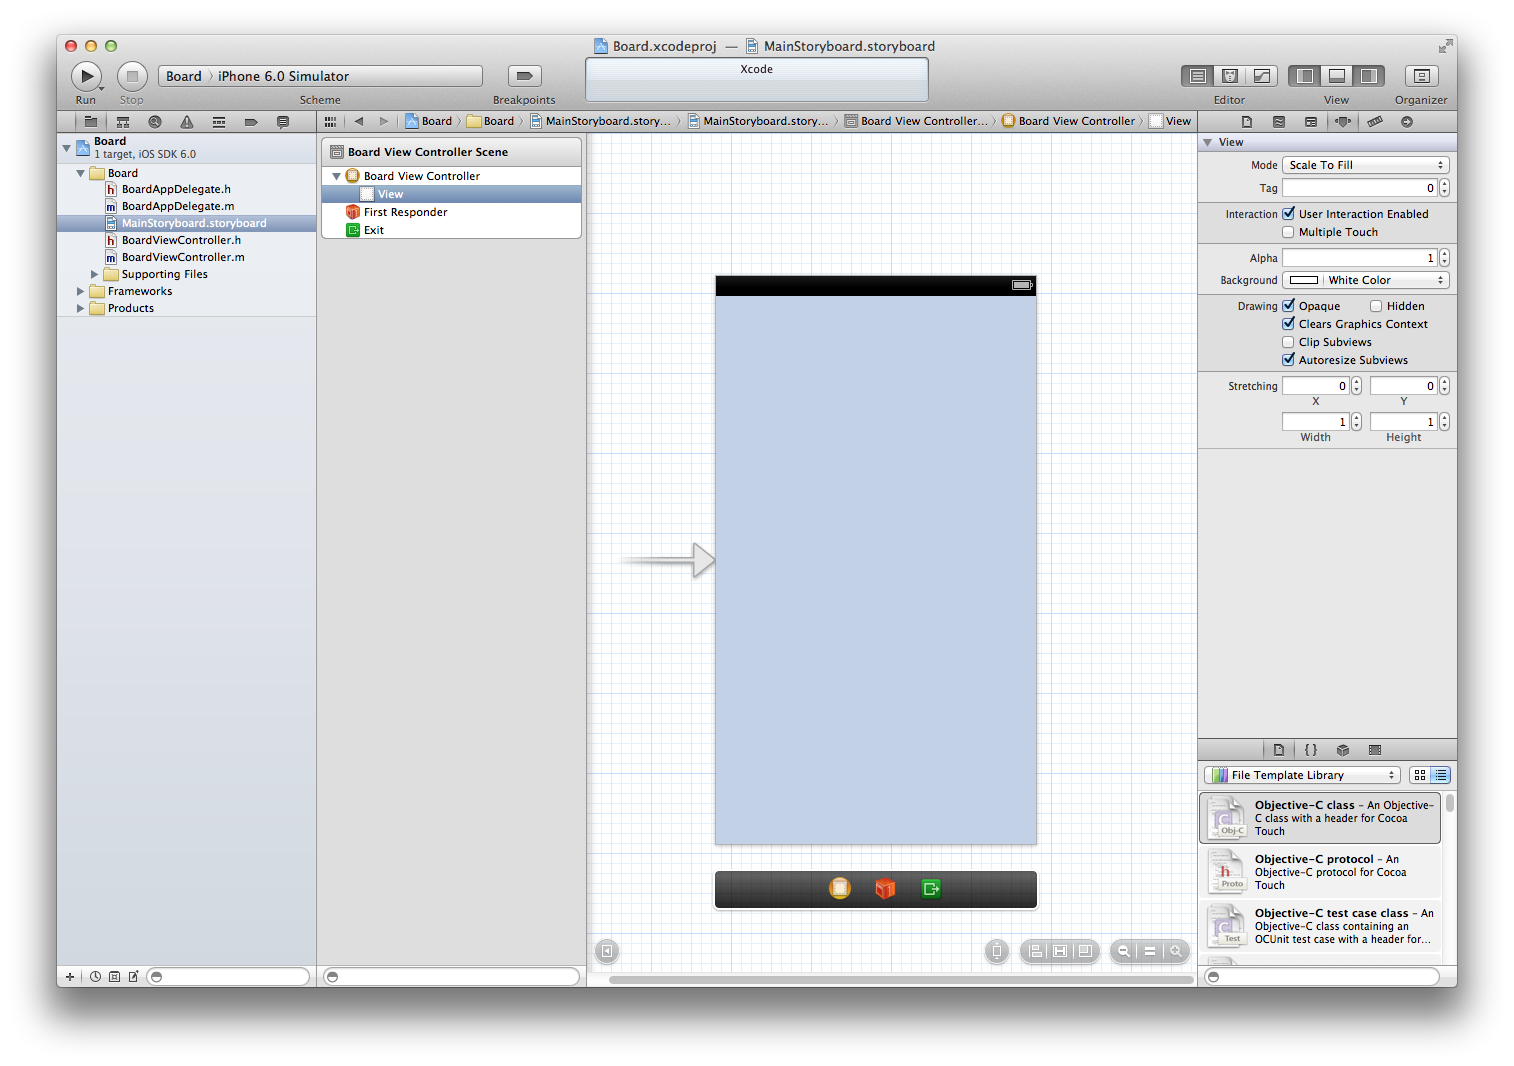Collapse the View inspector section
Image resolution: width=1514 pixels, height=1066 pixels.
[1208, 142]
